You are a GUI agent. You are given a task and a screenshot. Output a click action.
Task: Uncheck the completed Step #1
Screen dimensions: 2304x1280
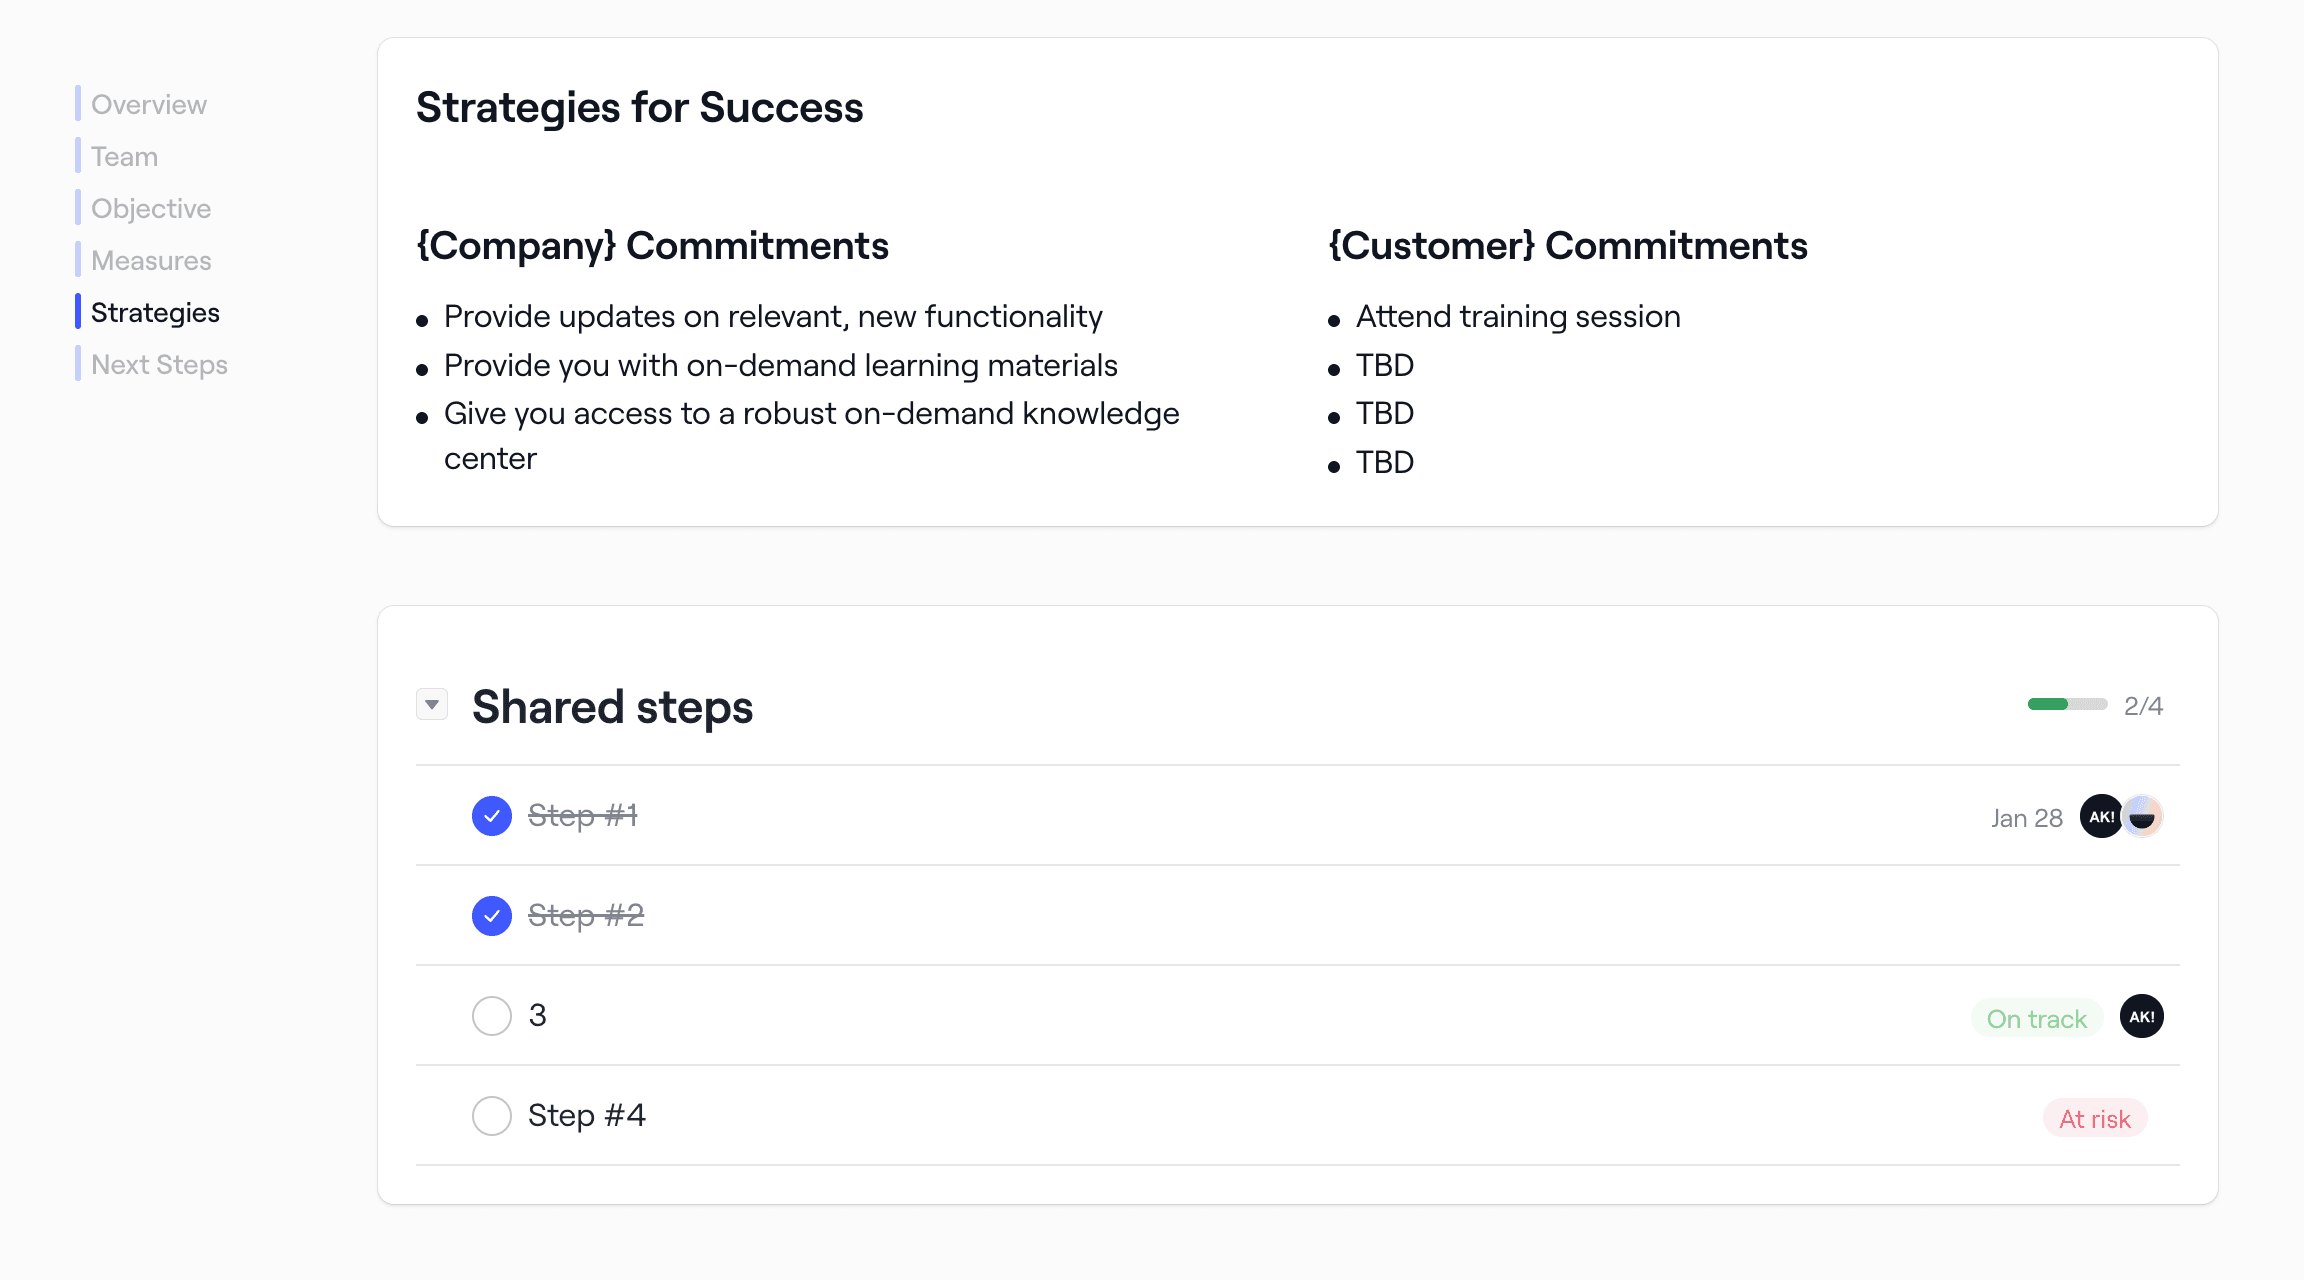tap(491, 815)
